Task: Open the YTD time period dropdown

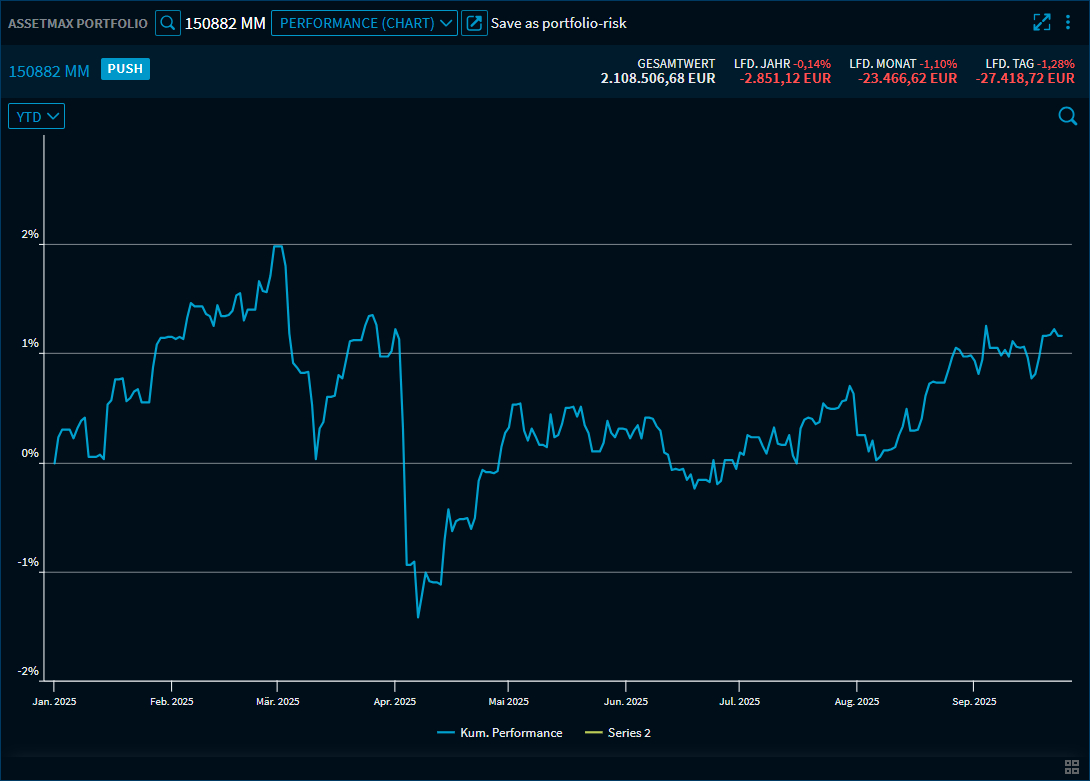Action: [x=36, y=116]
